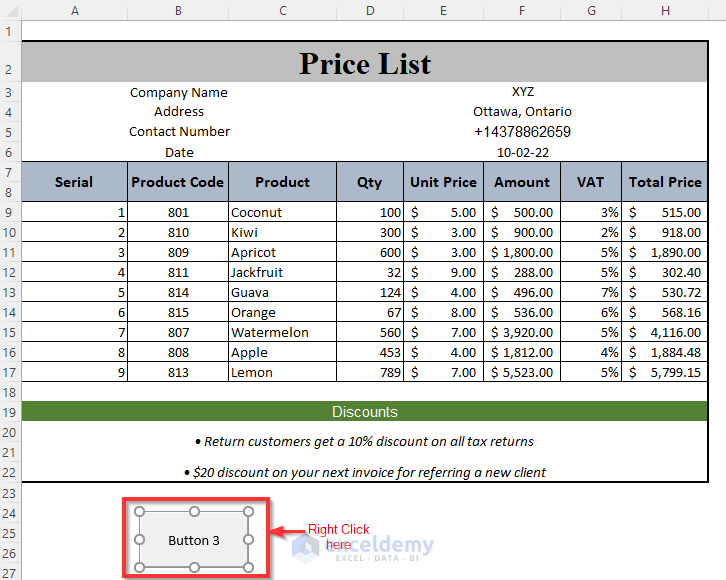Screen dimensions: 726x580
Task: Click the Ottawa, Ontario cell
Action: click(522, 112)
